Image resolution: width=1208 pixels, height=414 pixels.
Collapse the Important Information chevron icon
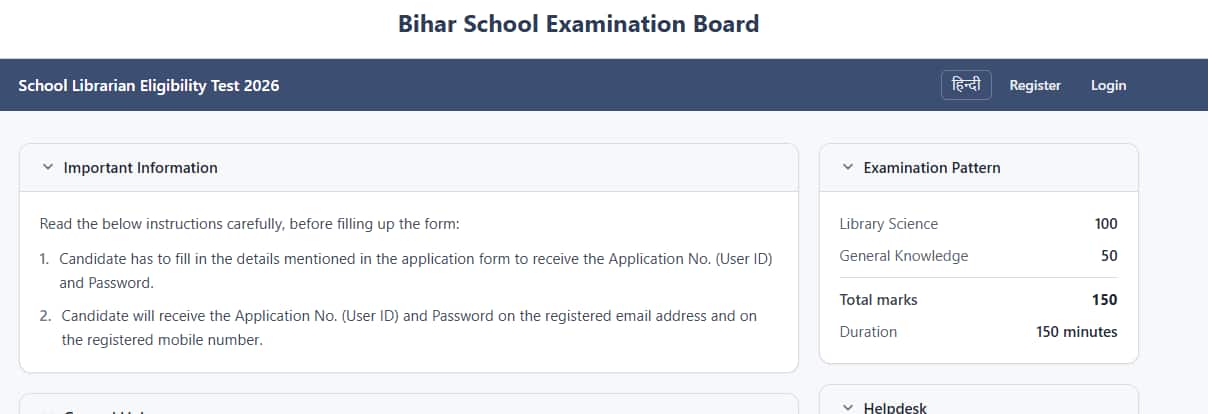(47, 168)
